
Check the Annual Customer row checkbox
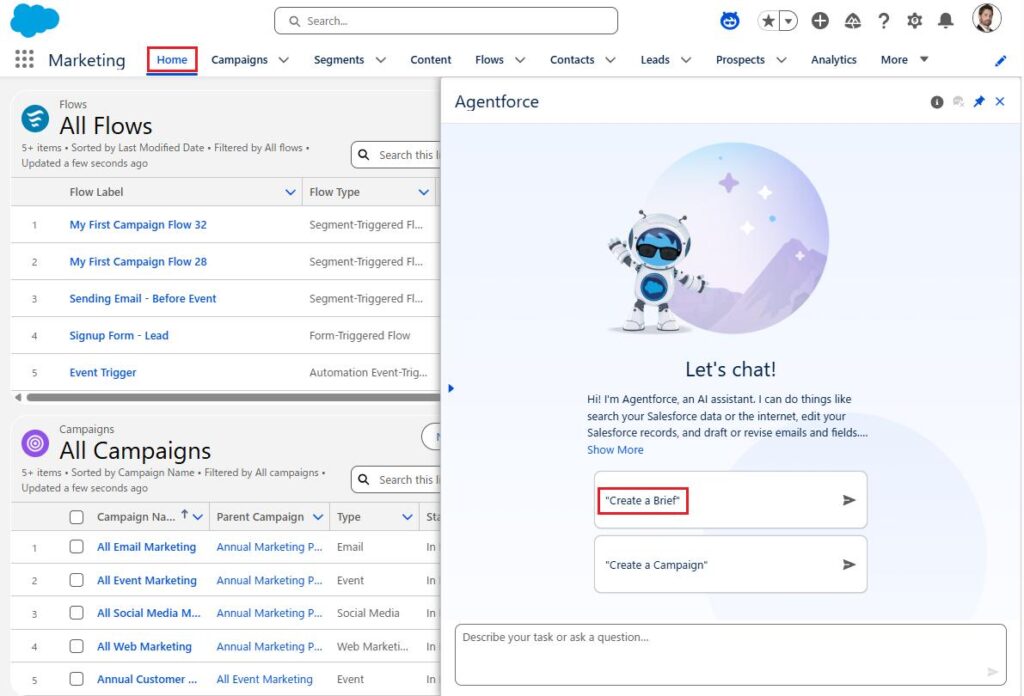coord(76,678)
